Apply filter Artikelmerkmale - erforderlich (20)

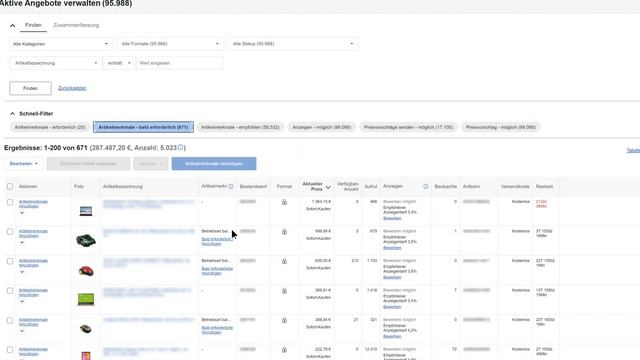tap(50, 127)
